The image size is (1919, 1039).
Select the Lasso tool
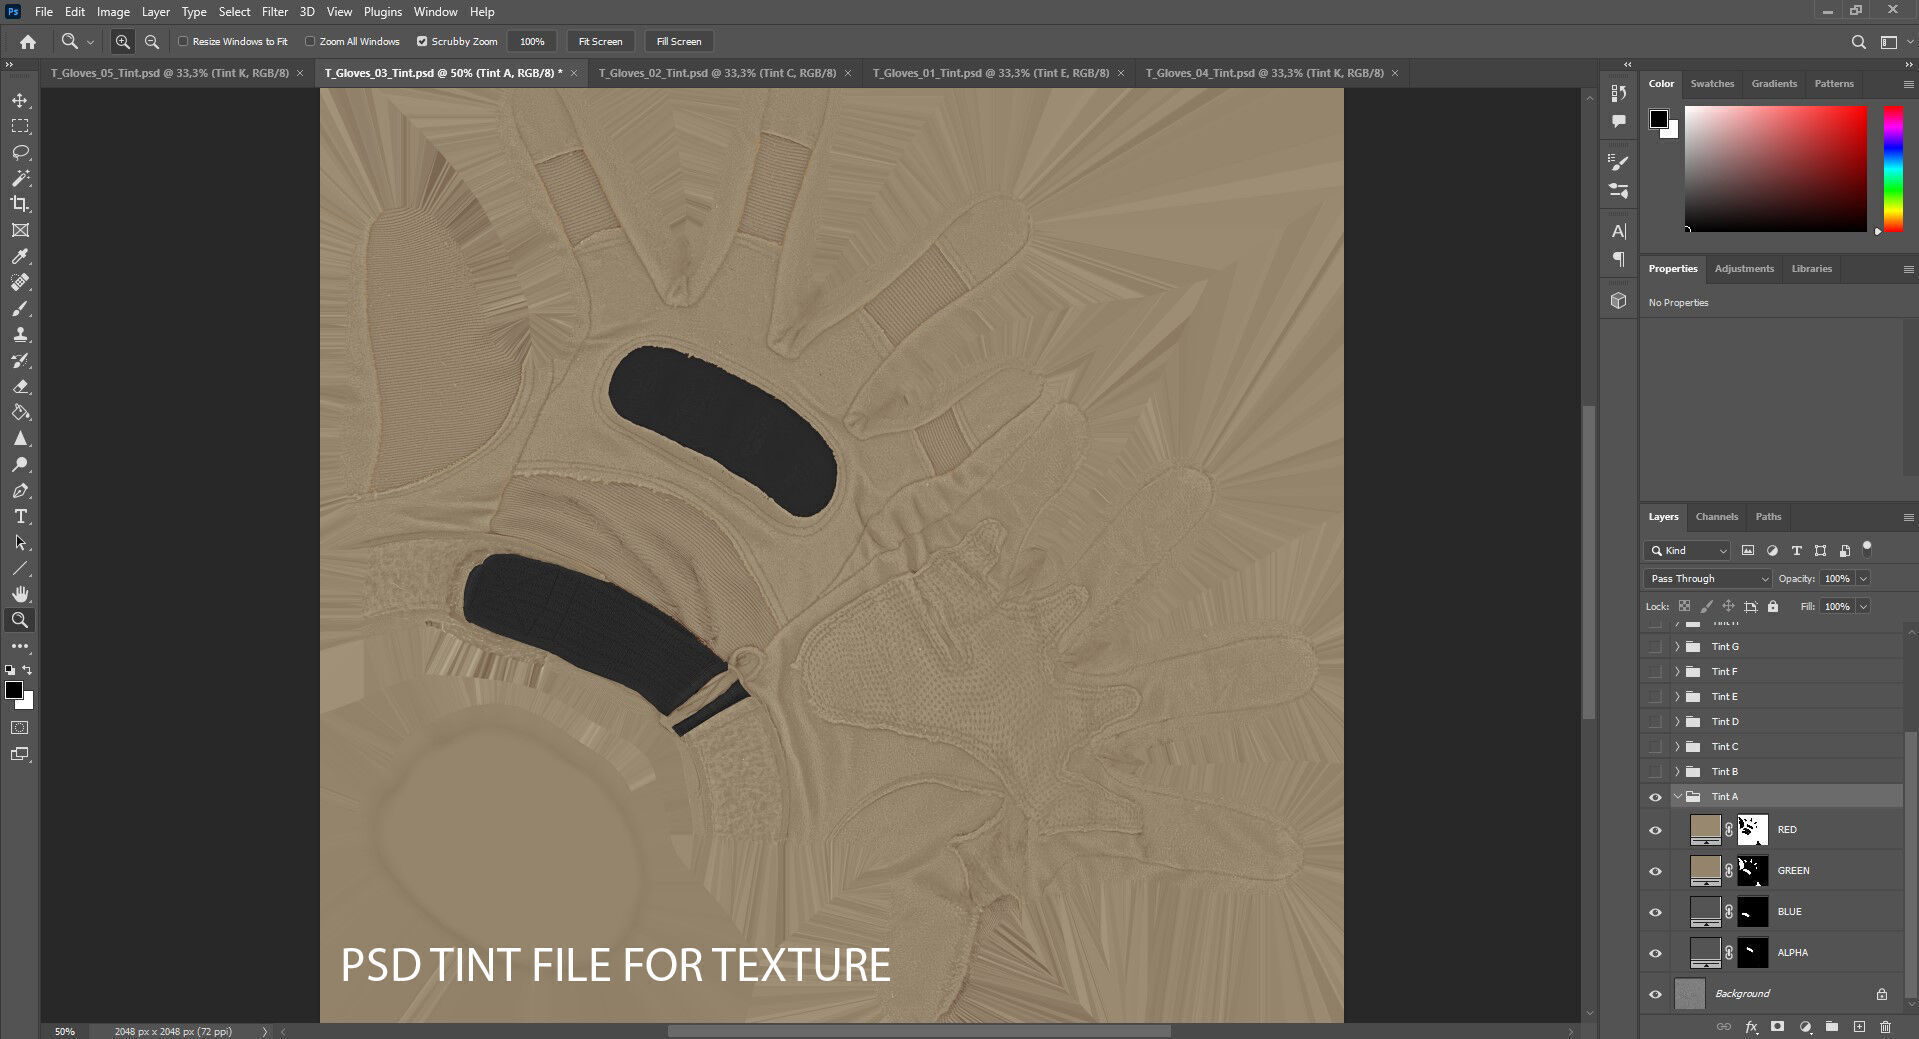pos(20,152)
